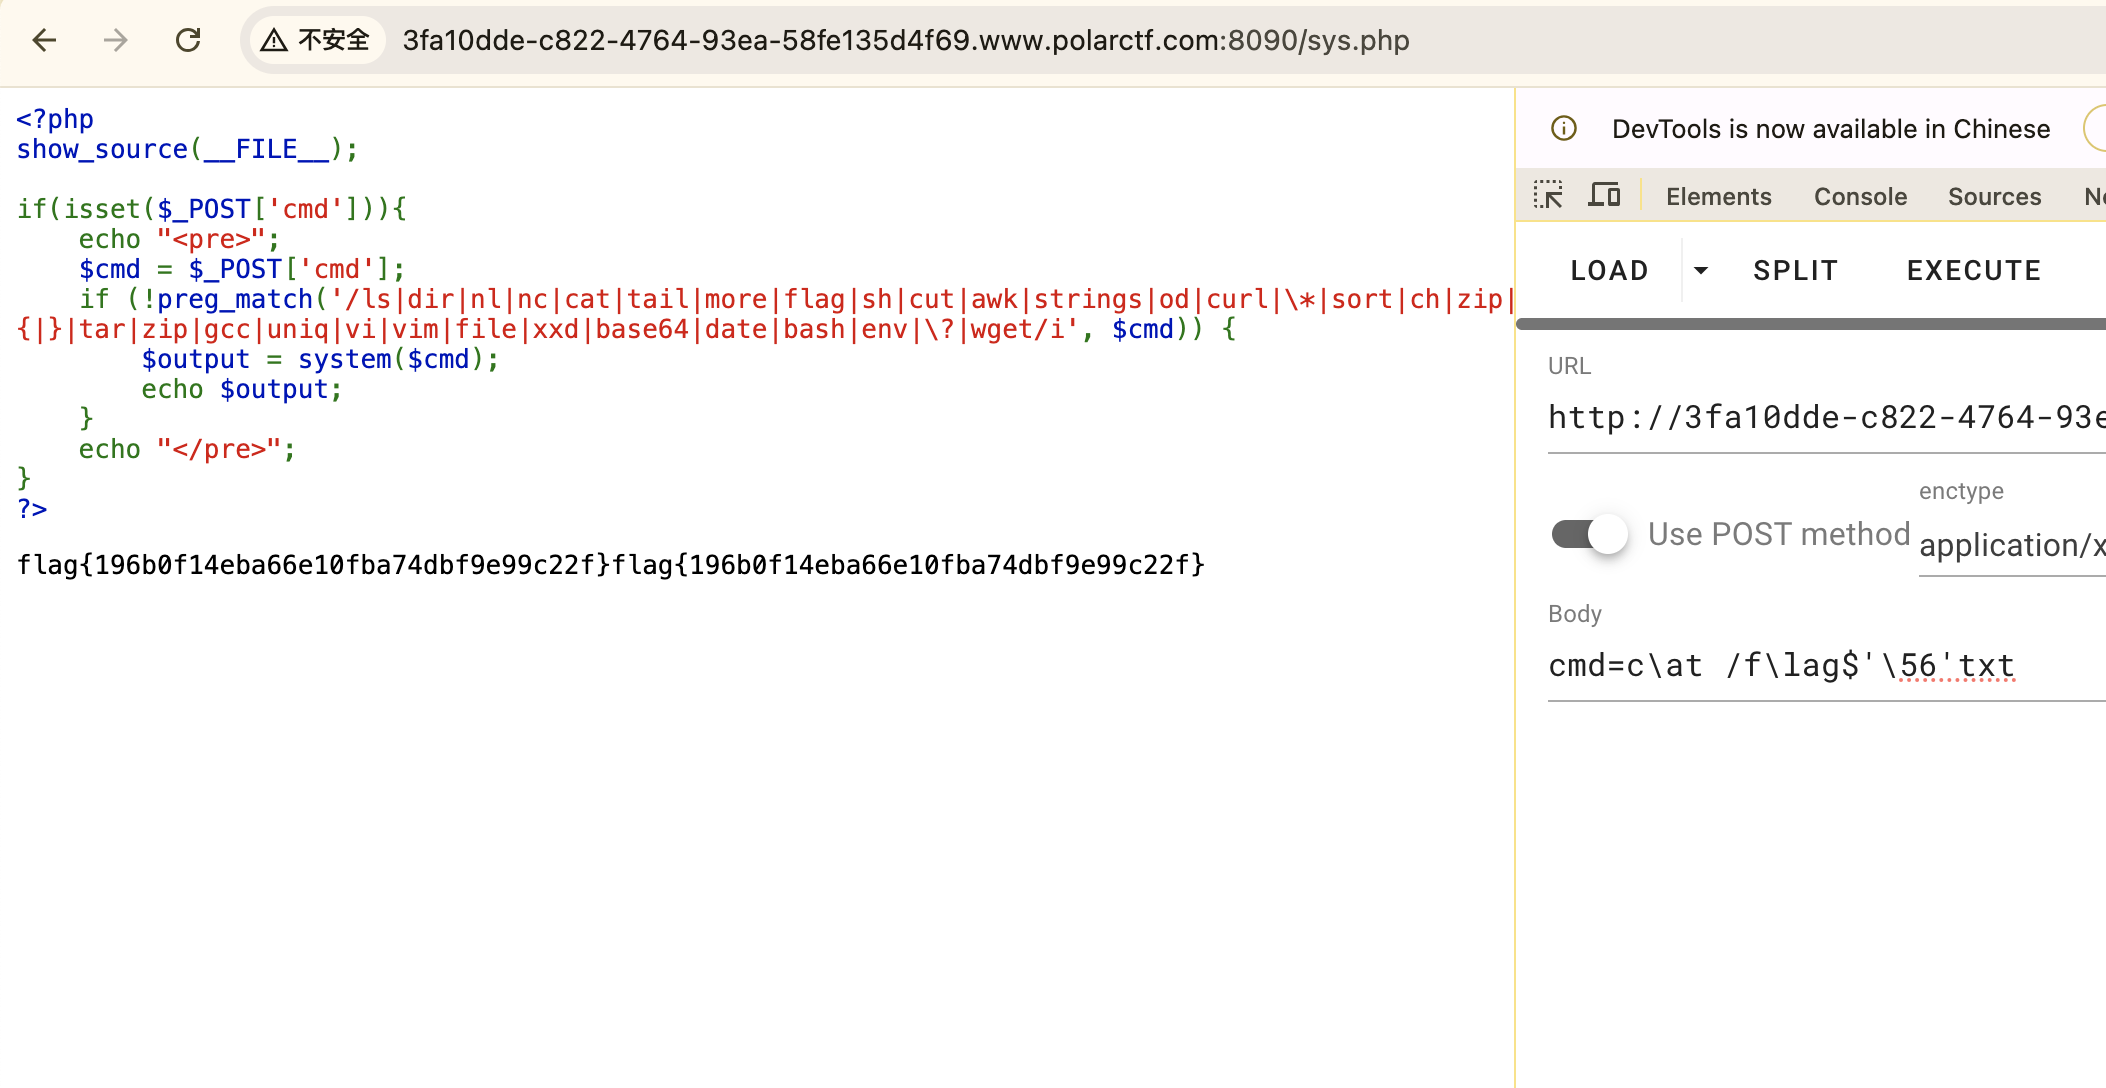Toggle the device toolbar icon
The width and height of the screenshot is (2106, 1088).
coord(1604,195)
